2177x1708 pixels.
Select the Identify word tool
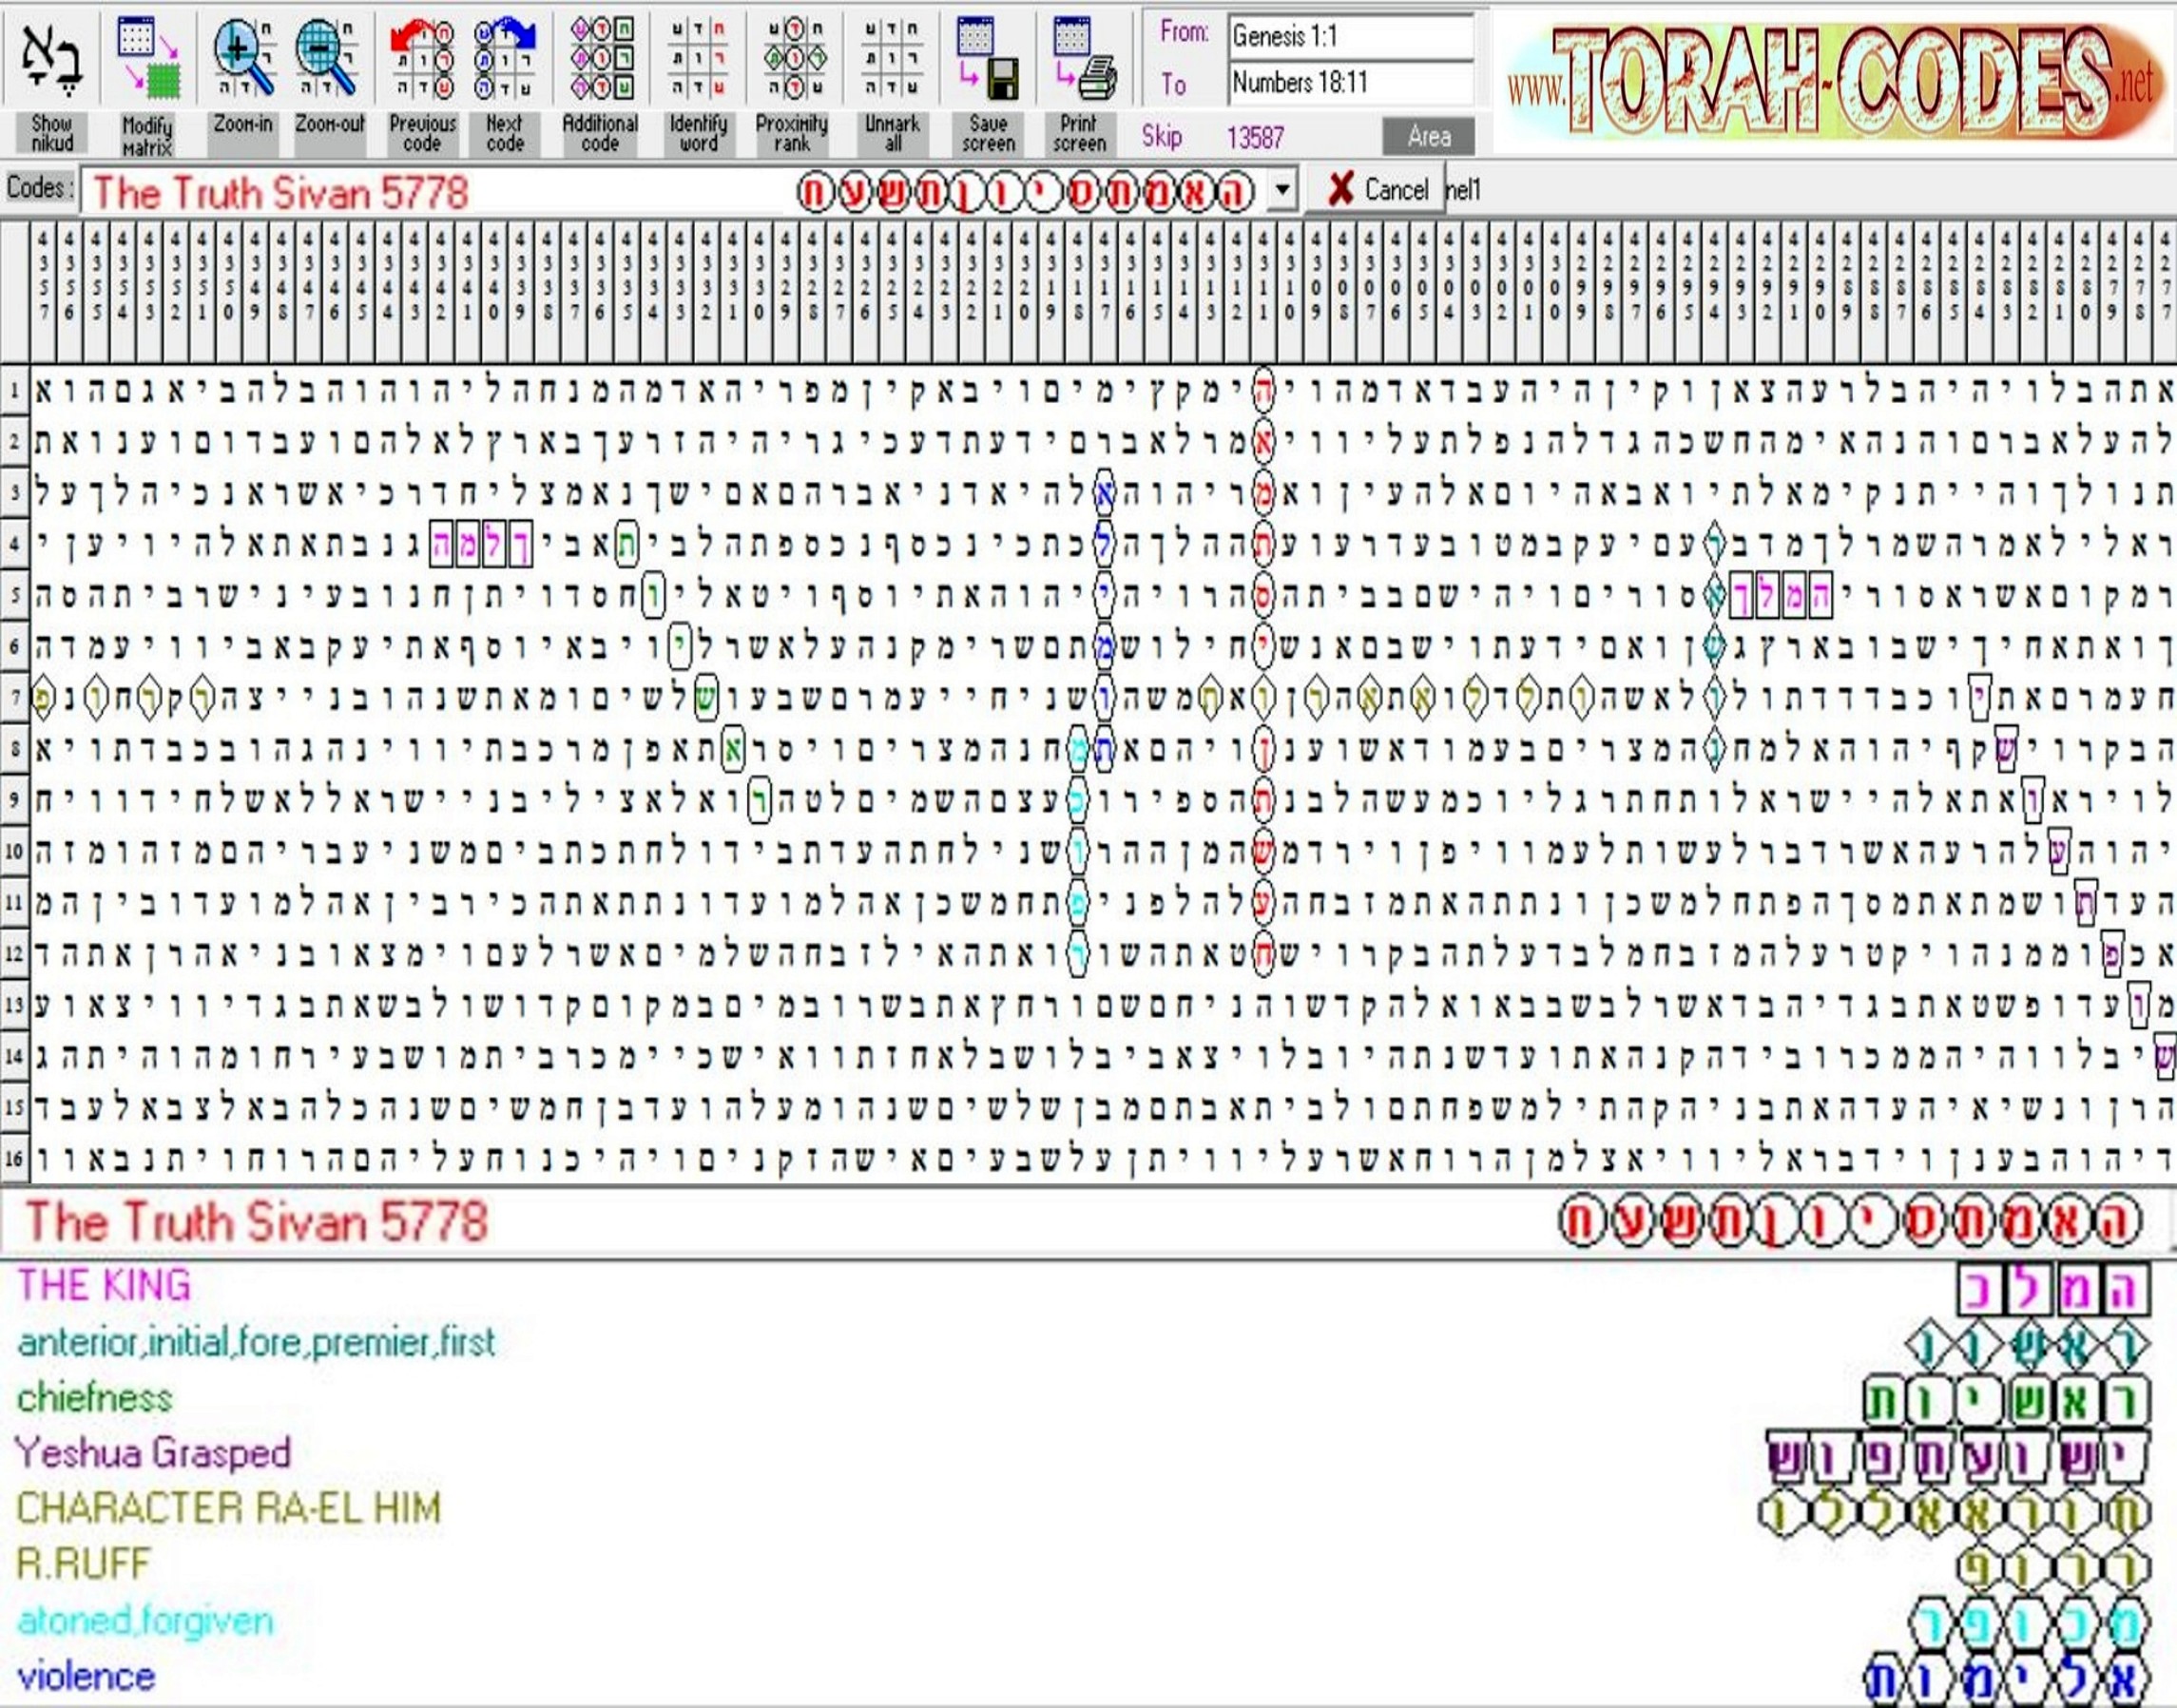(697, 60)
